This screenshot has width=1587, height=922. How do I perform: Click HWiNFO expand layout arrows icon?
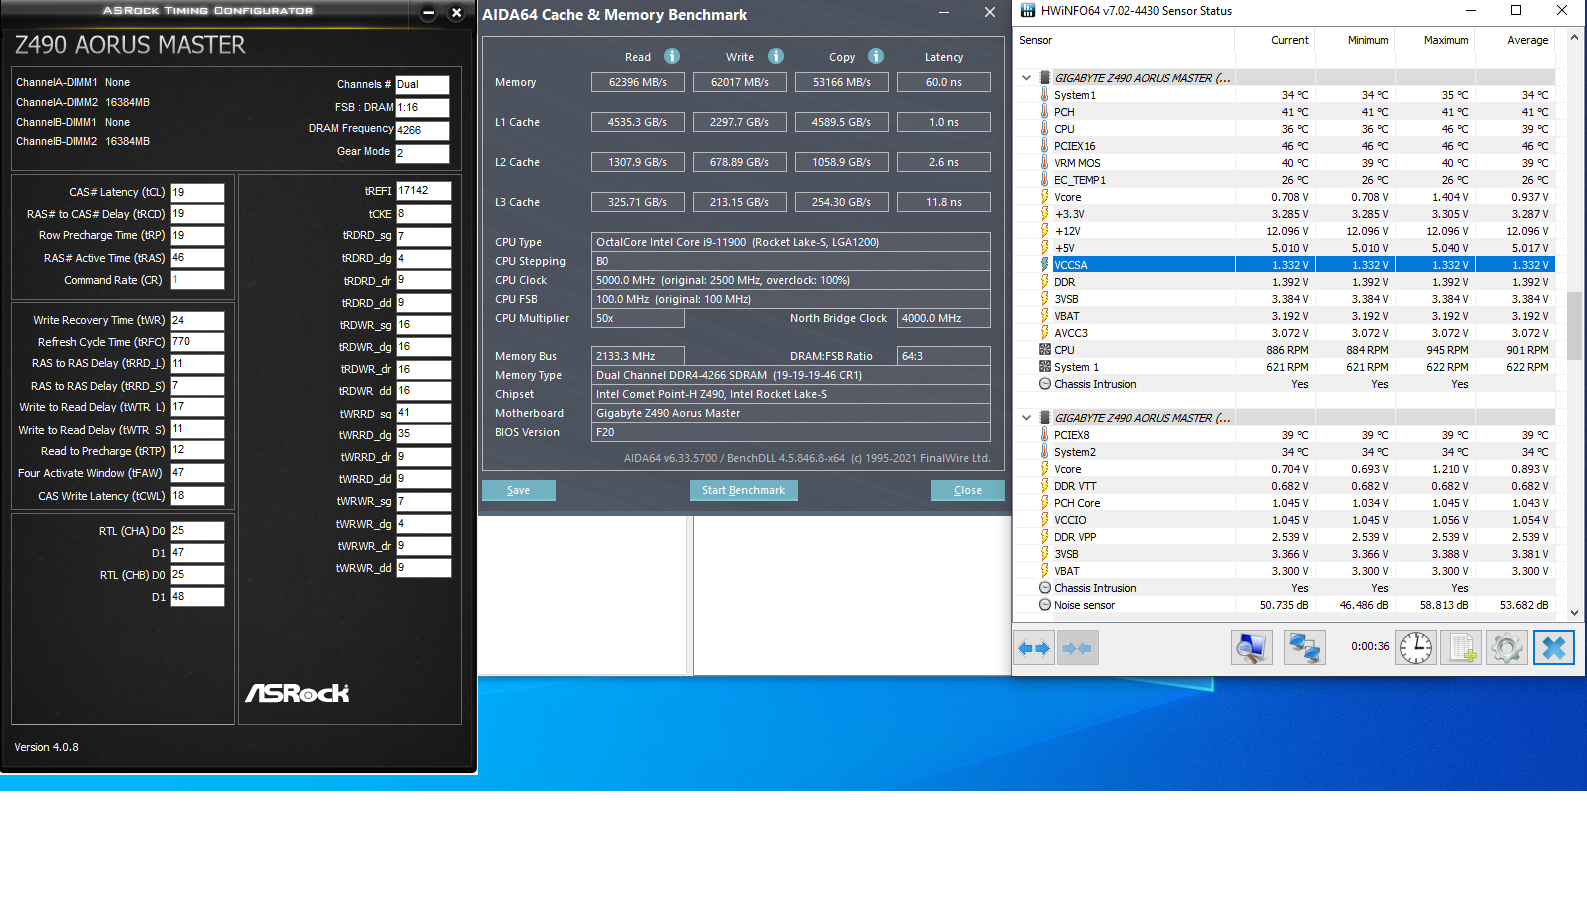pos(1034,648)
